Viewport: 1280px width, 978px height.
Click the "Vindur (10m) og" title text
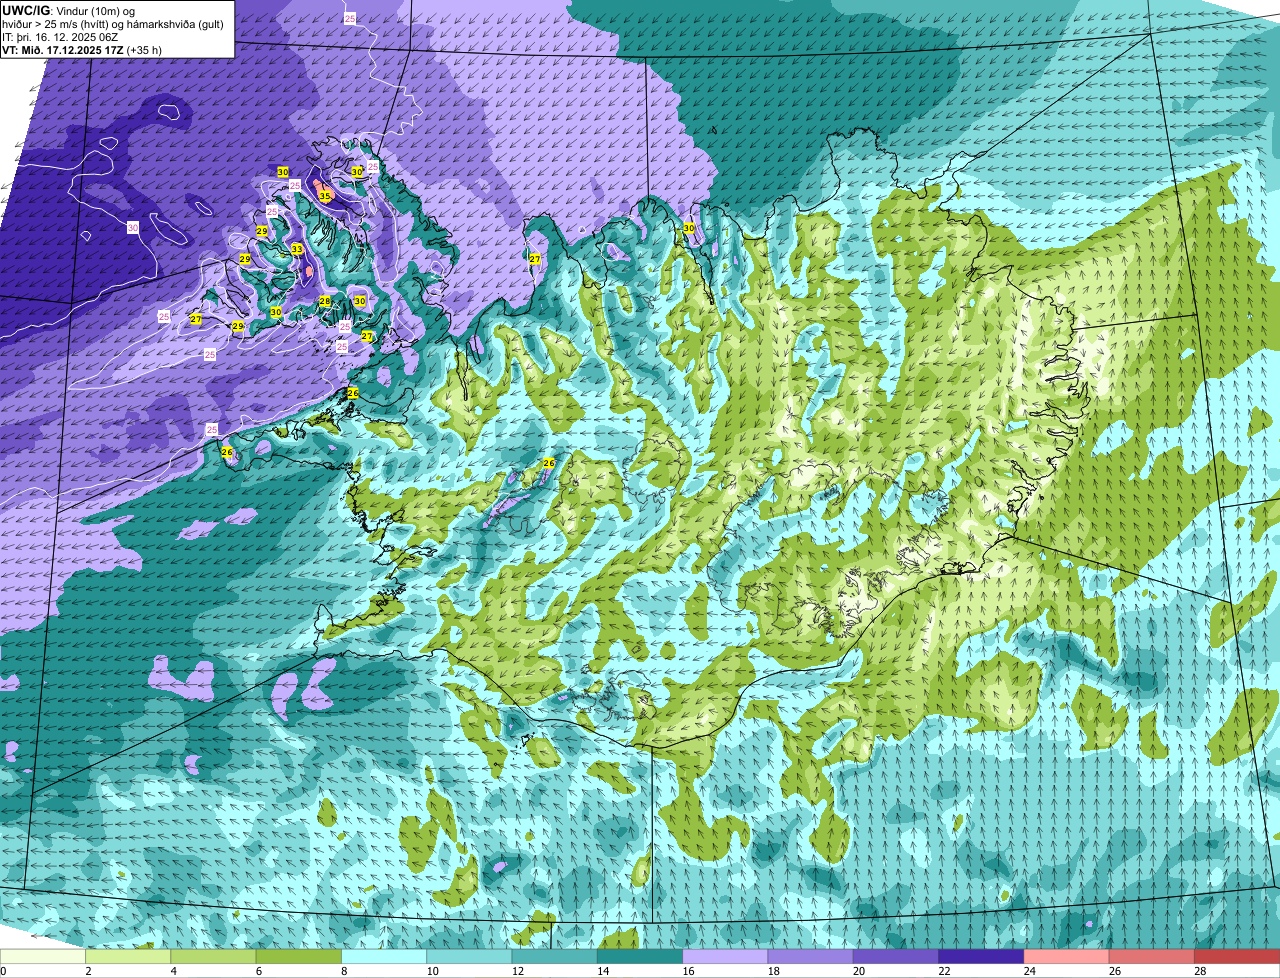[96, 10]
